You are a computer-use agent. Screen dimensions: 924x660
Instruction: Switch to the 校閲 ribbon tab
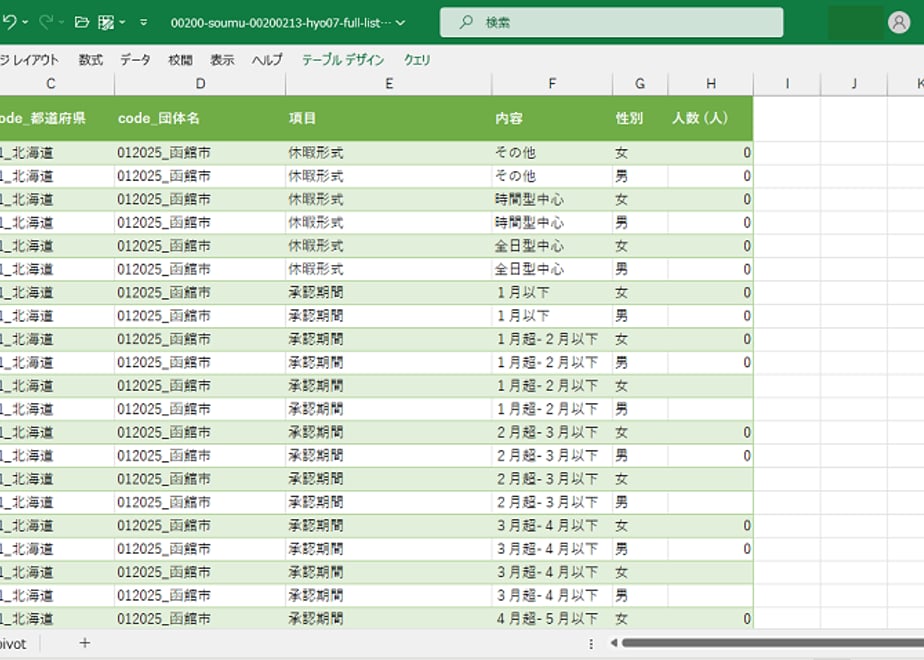click(x=180, y=60)
